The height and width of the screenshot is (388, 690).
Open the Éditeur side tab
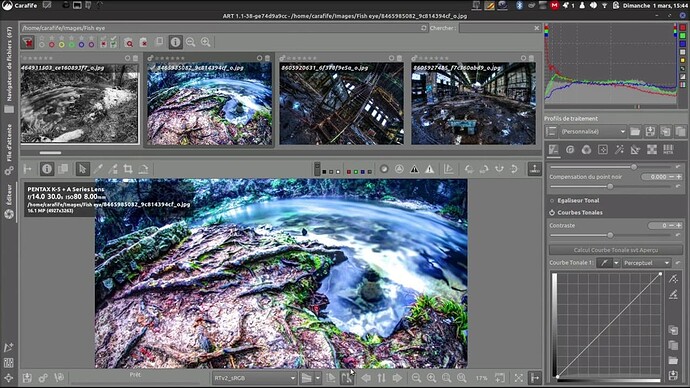(x=9, y=201)
